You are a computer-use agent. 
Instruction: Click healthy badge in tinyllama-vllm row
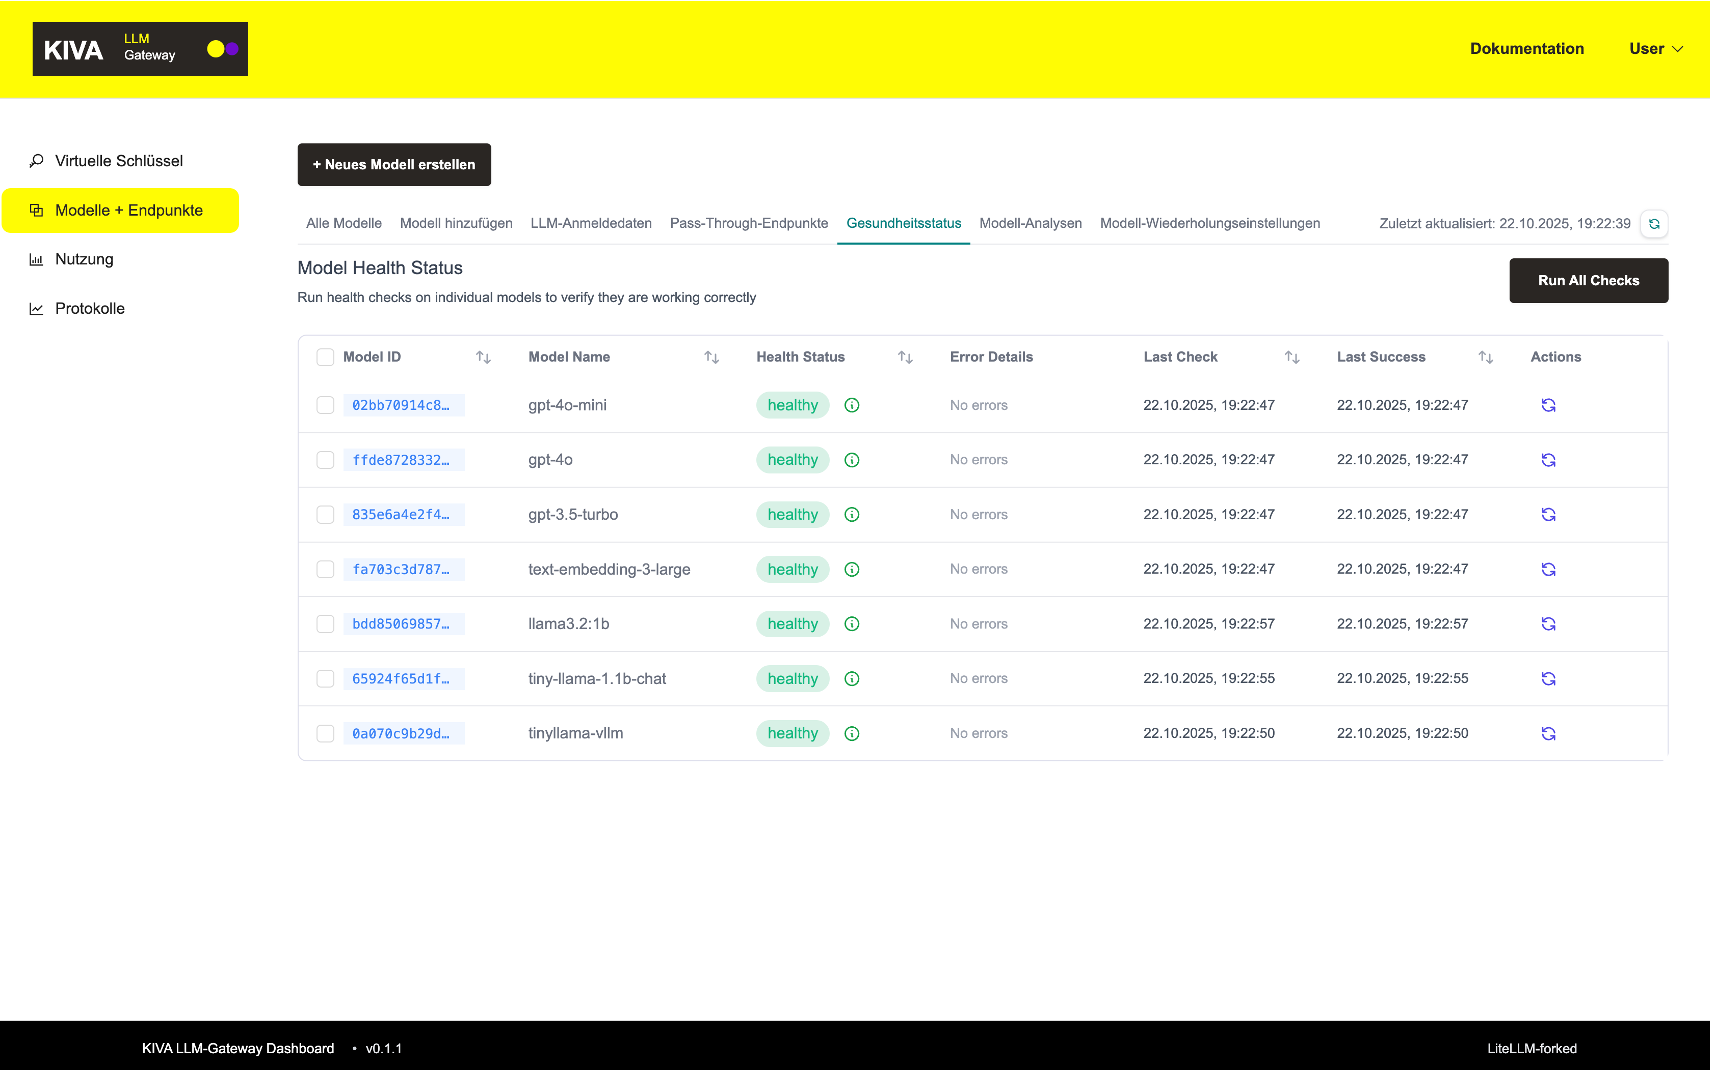tap(793, 733)
